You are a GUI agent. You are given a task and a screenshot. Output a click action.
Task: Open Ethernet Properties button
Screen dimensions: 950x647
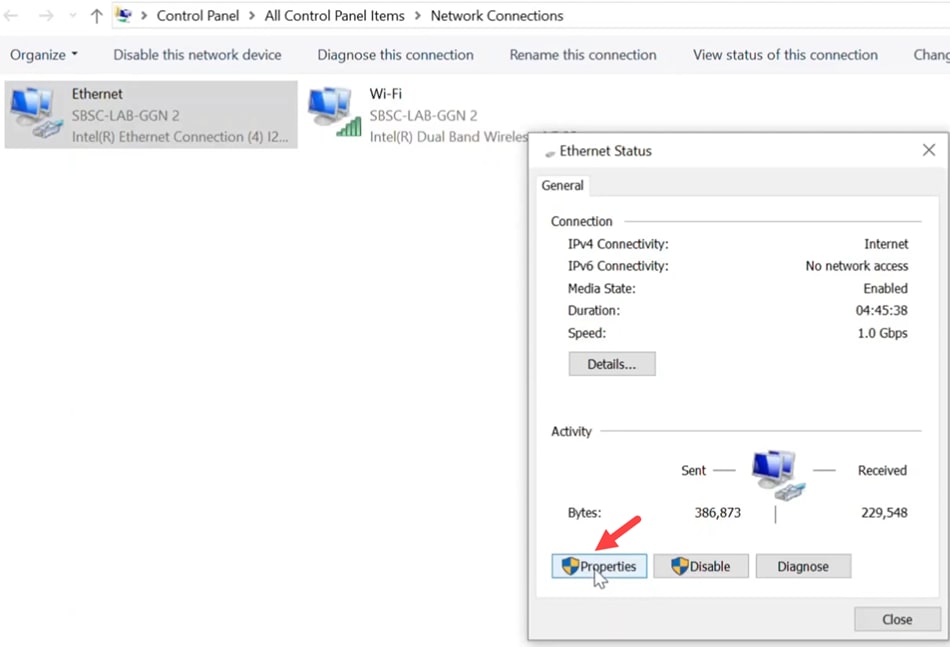tap(599, 566)
